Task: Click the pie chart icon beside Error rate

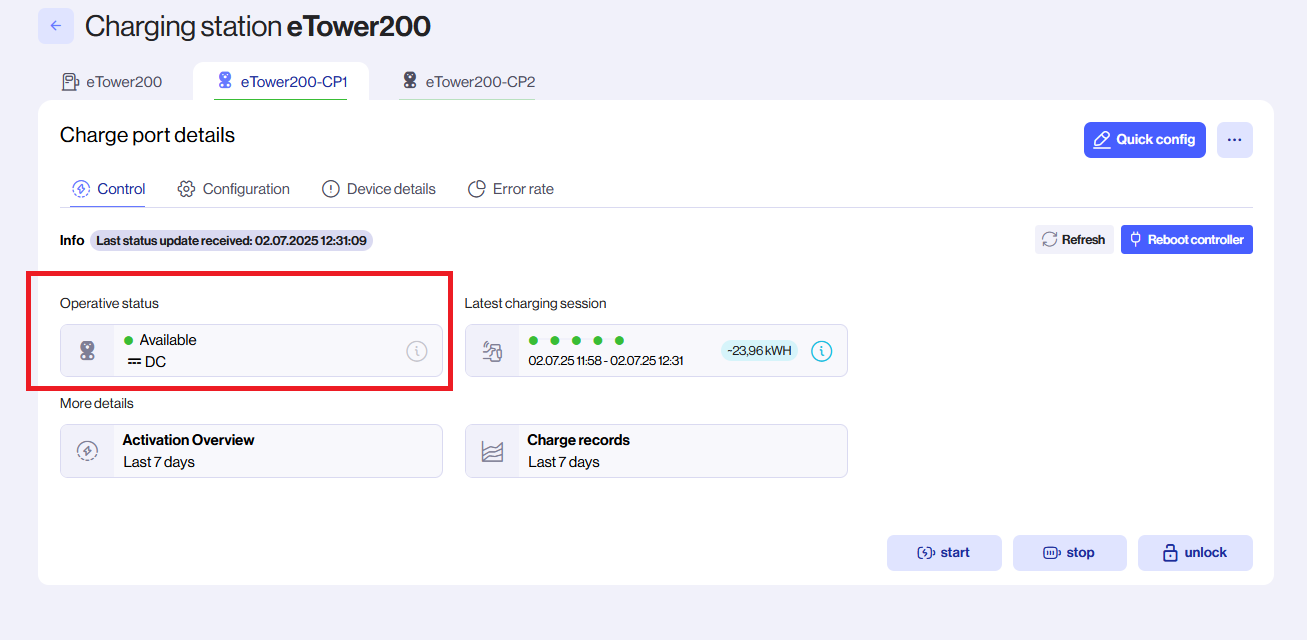Action: tap(477, 189)
